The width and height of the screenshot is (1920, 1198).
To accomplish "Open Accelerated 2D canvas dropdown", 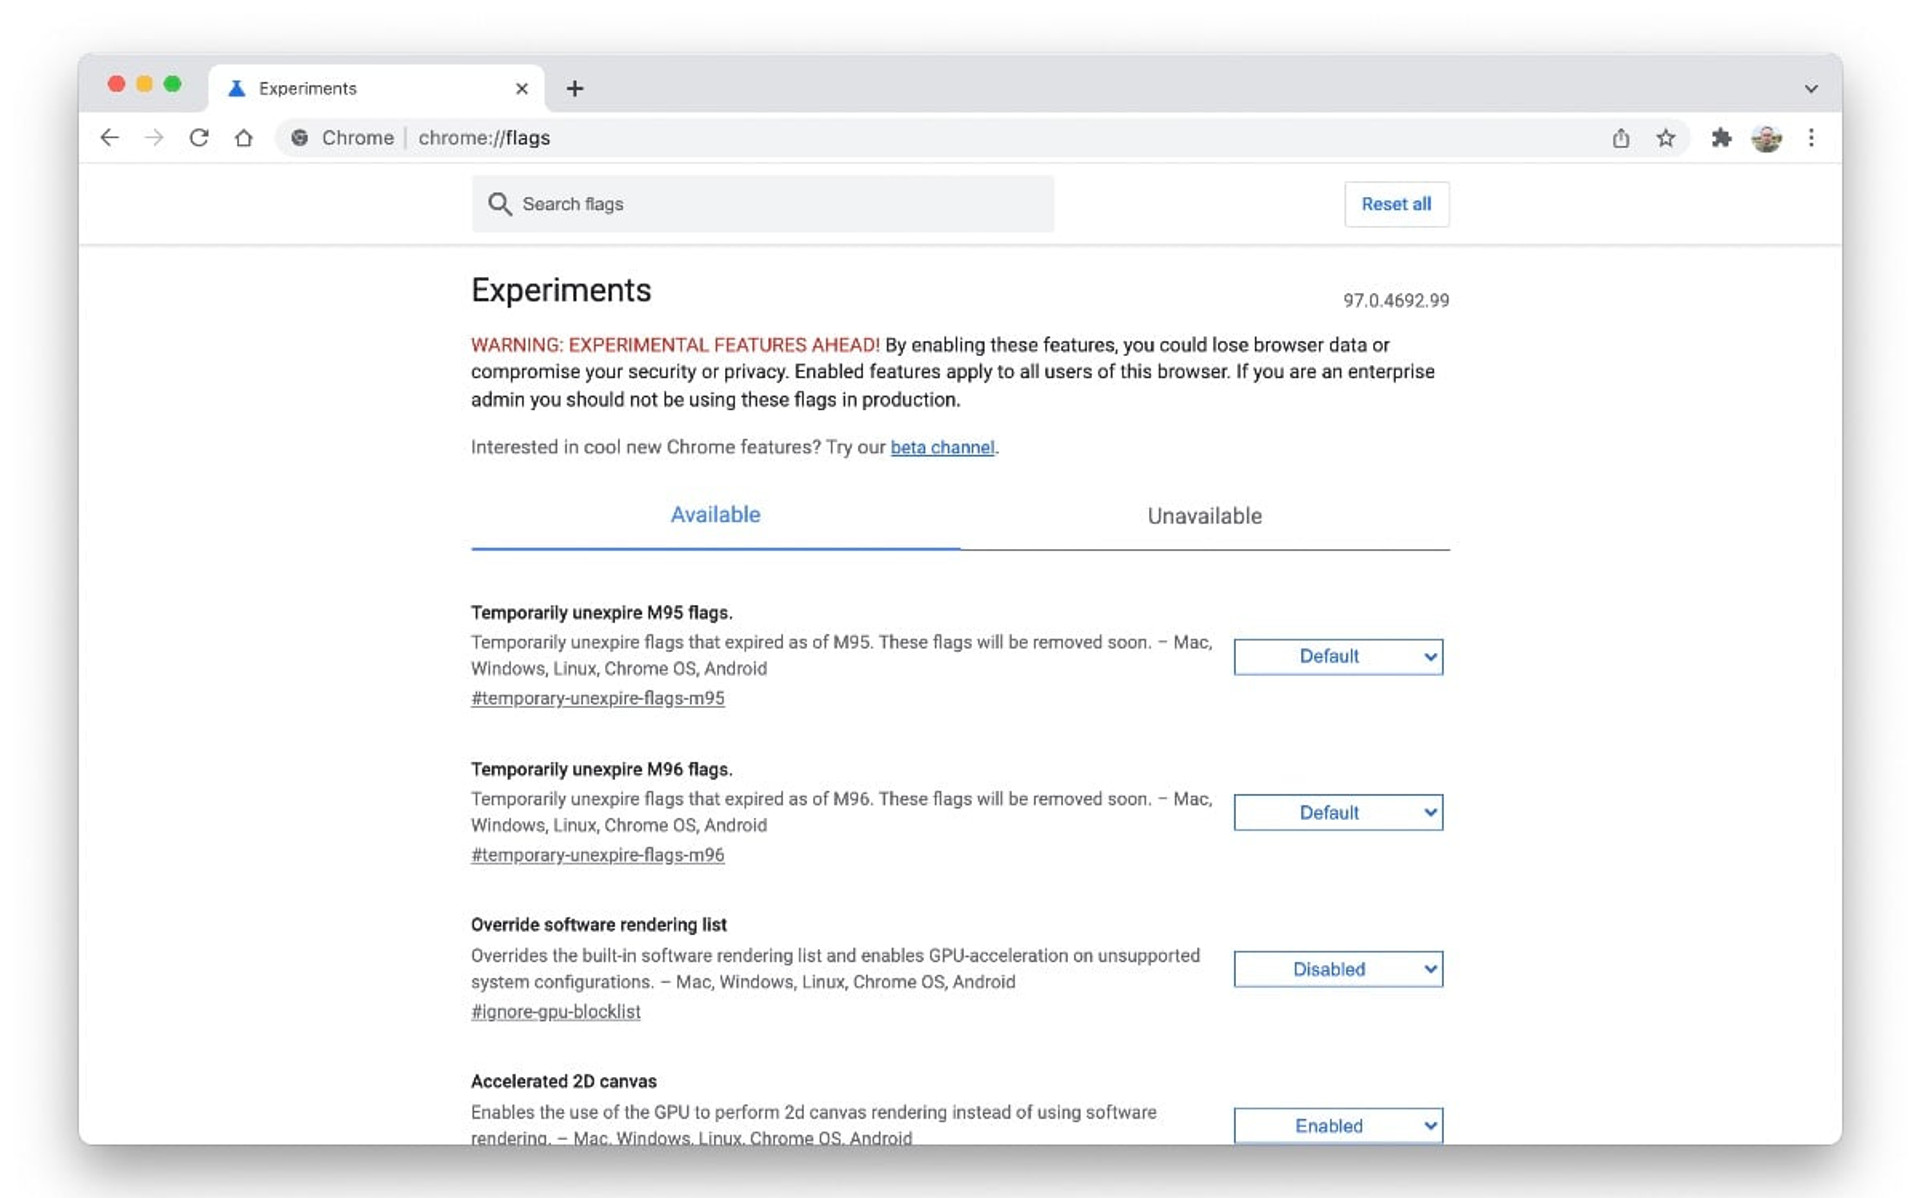I will coord(1338,1126).
